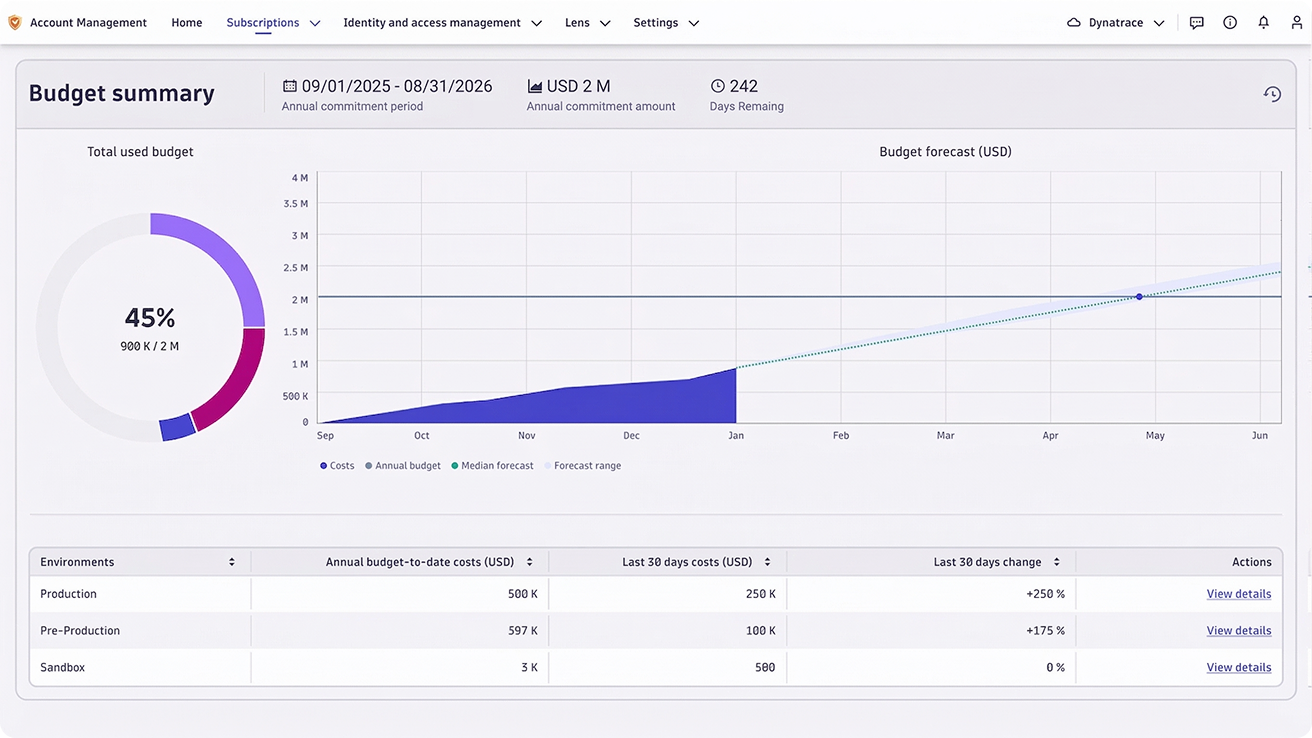Sort by Last 30 days change column
Image resolution: width=1312 pixels, height=738 pixels.
click(x=1056, y=562)
